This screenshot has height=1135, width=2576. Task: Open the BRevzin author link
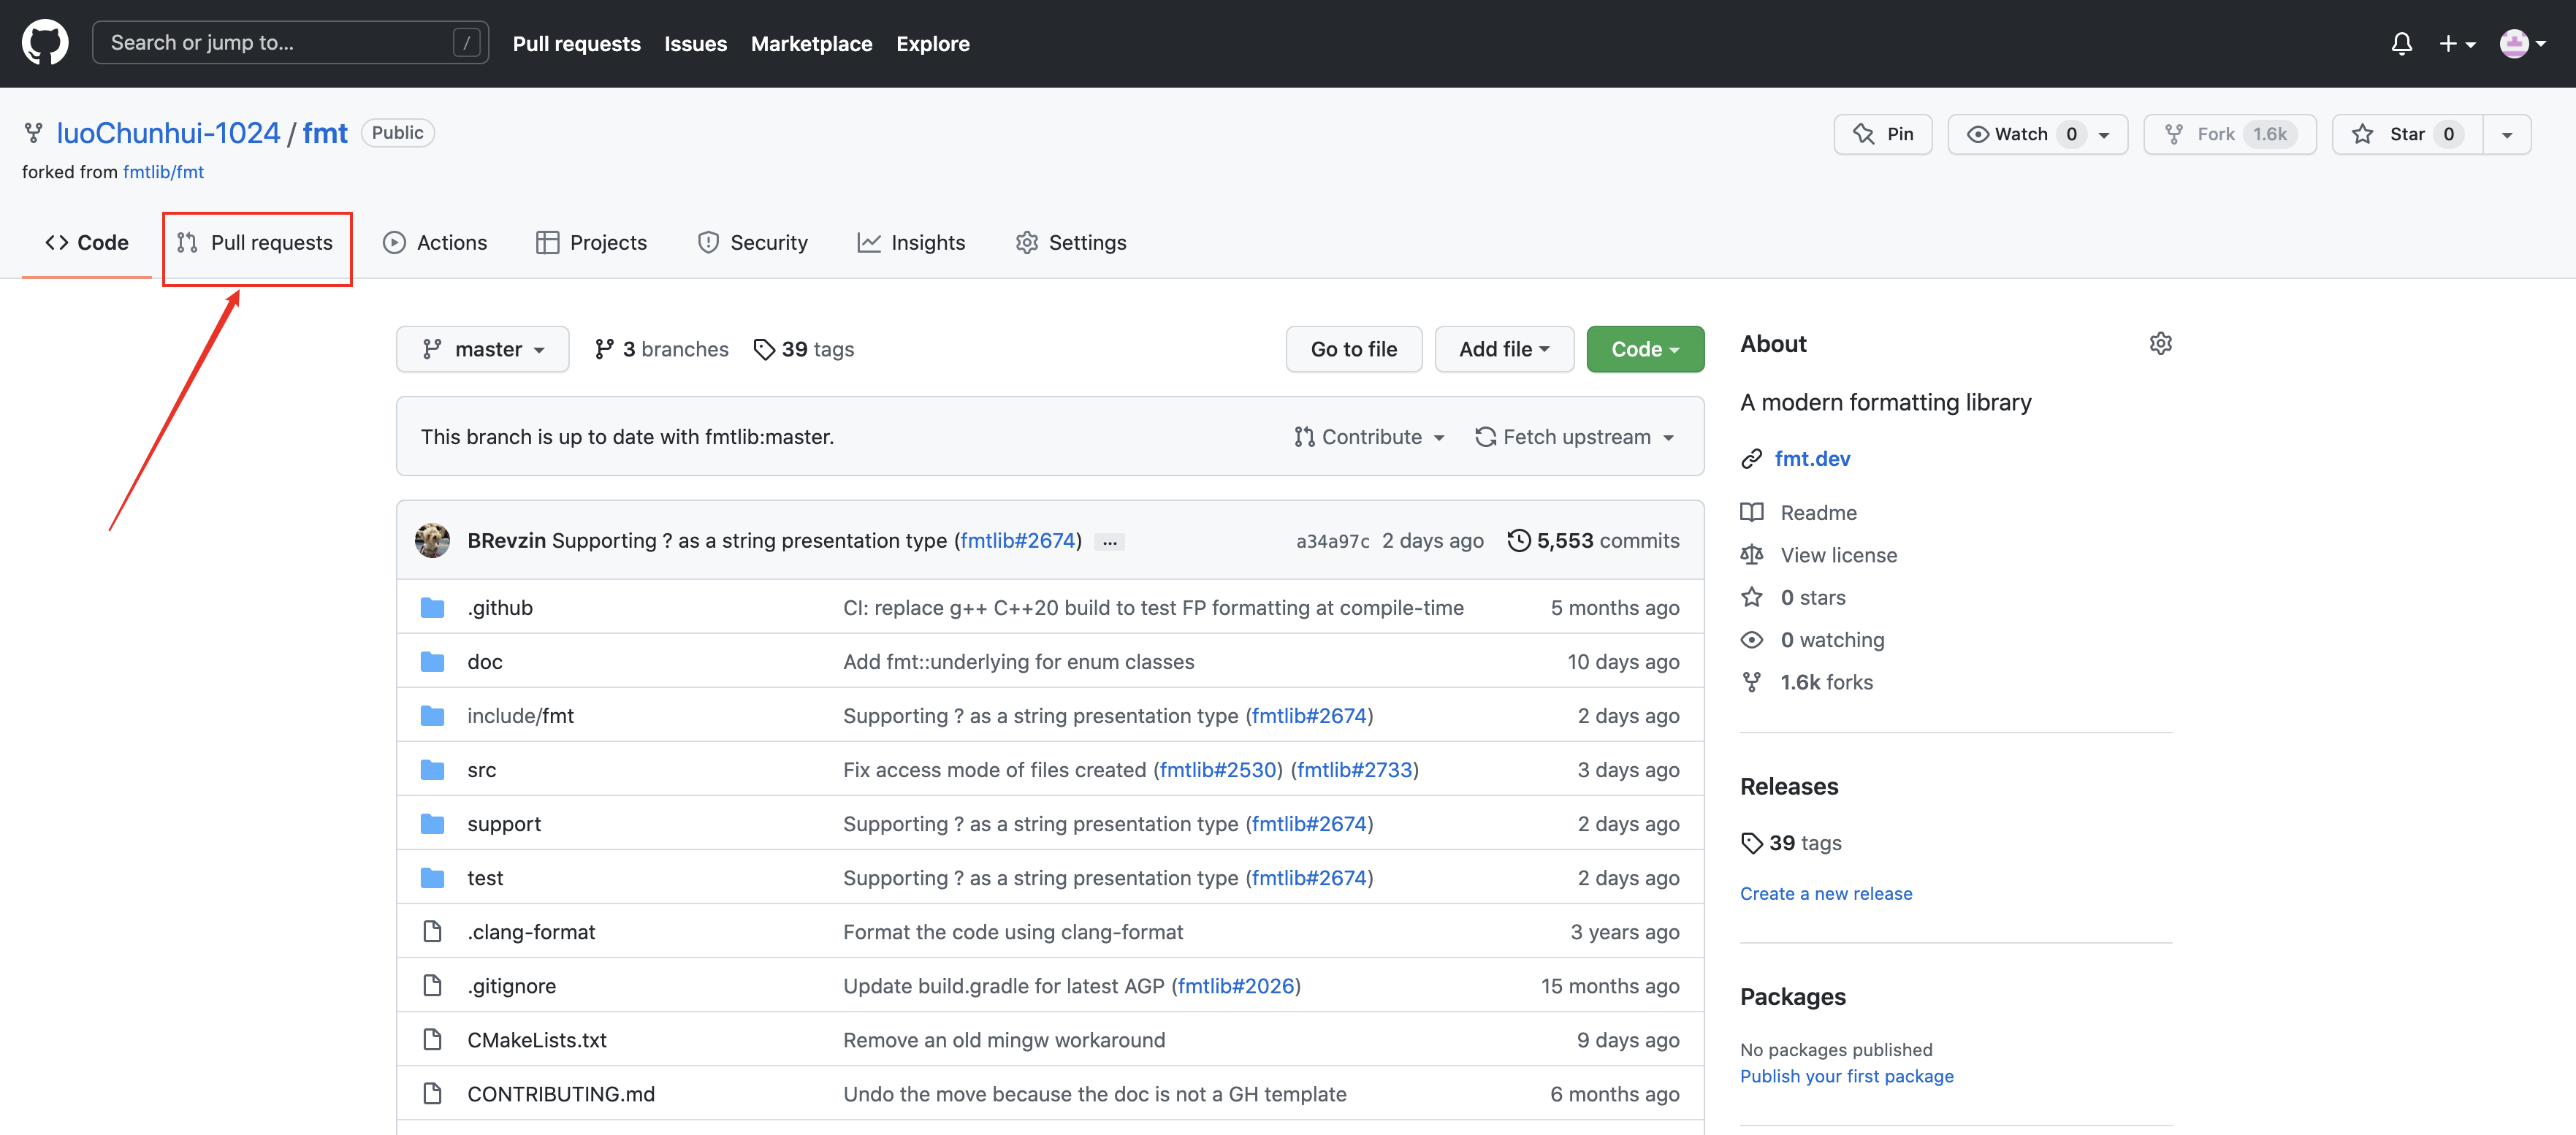coord(506,541)
